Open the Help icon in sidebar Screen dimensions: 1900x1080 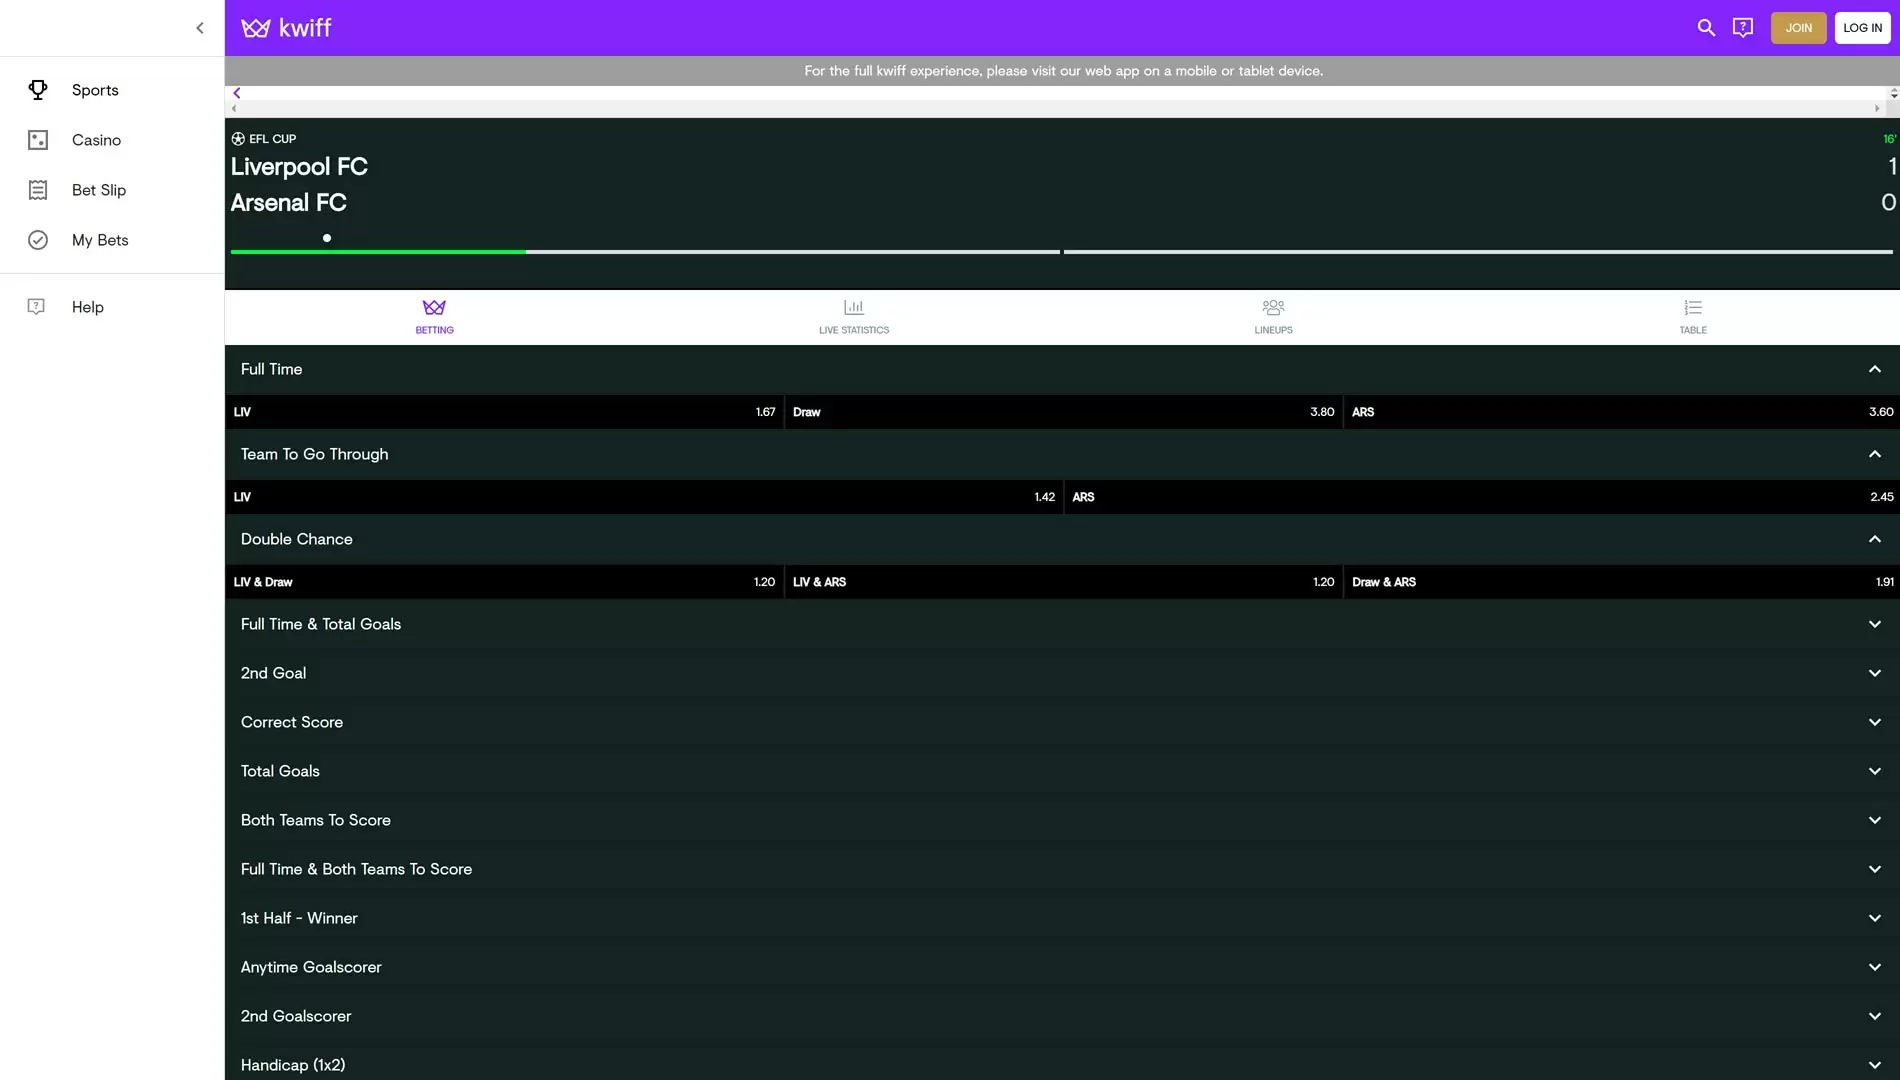point(37,307)
